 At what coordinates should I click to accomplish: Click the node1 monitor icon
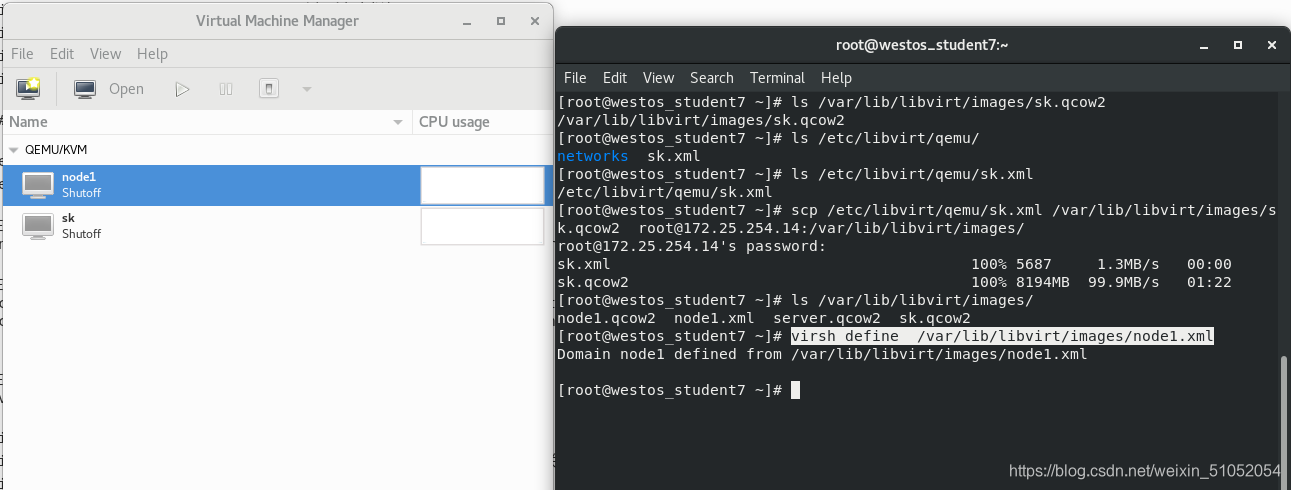click(39, 185)
